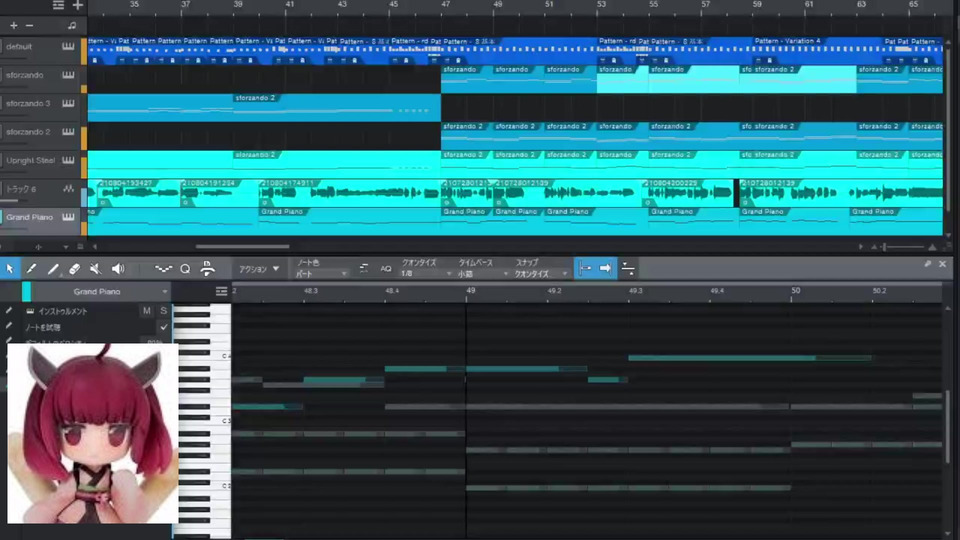The height and width of the screenshot is (540, 960).
Task: Click the macro toolbar icon beside Q
Action: 208,268
